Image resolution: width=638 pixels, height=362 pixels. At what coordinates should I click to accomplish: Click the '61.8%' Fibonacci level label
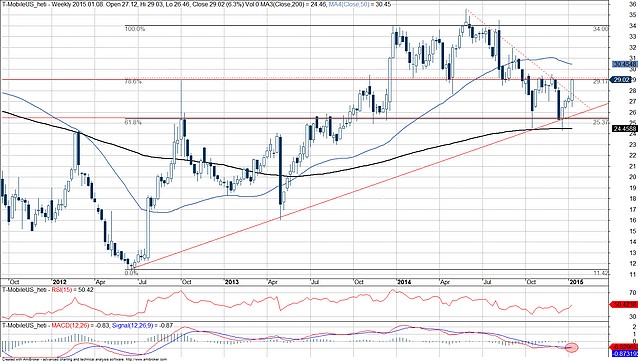(x=133, y=122)
